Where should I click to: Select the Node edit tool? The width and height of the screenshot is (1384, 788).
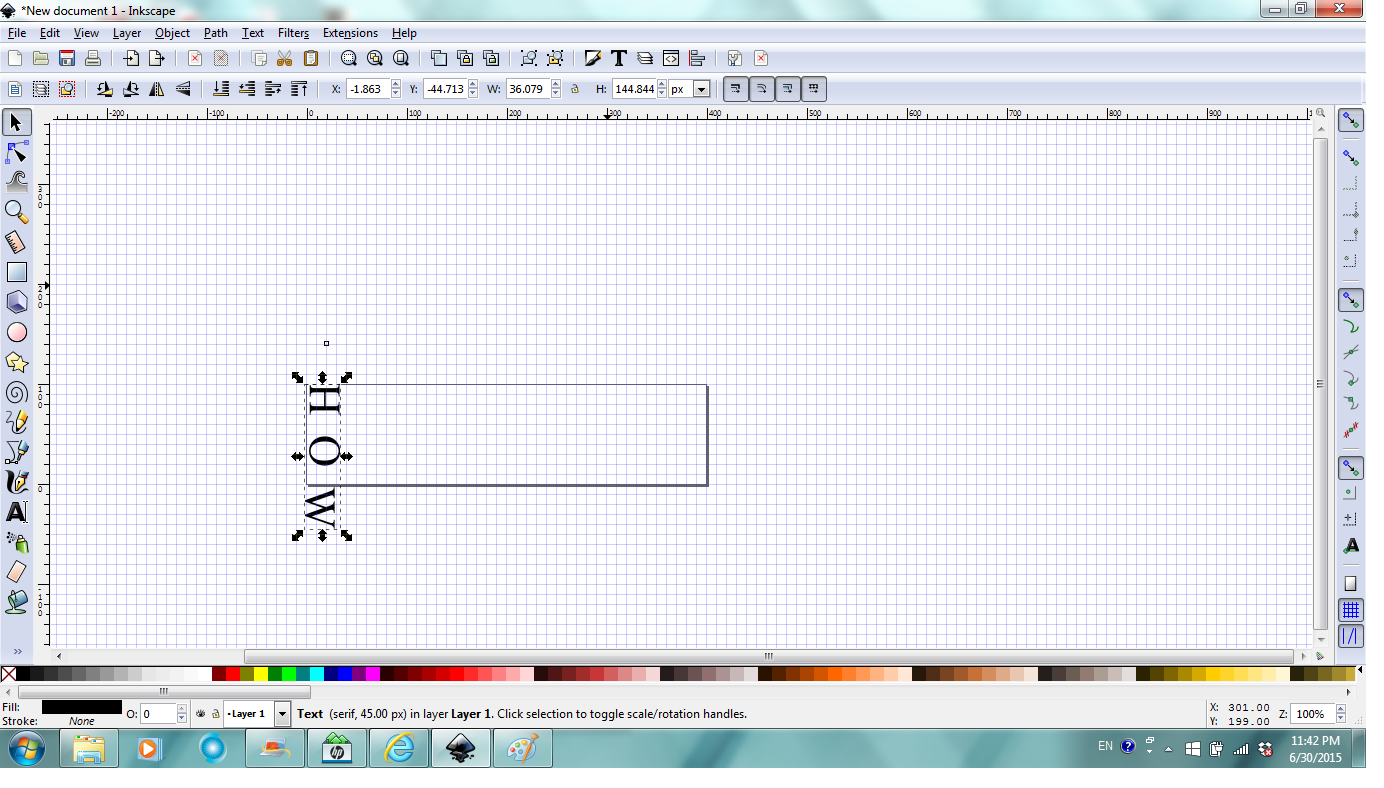tap(17, 152)
